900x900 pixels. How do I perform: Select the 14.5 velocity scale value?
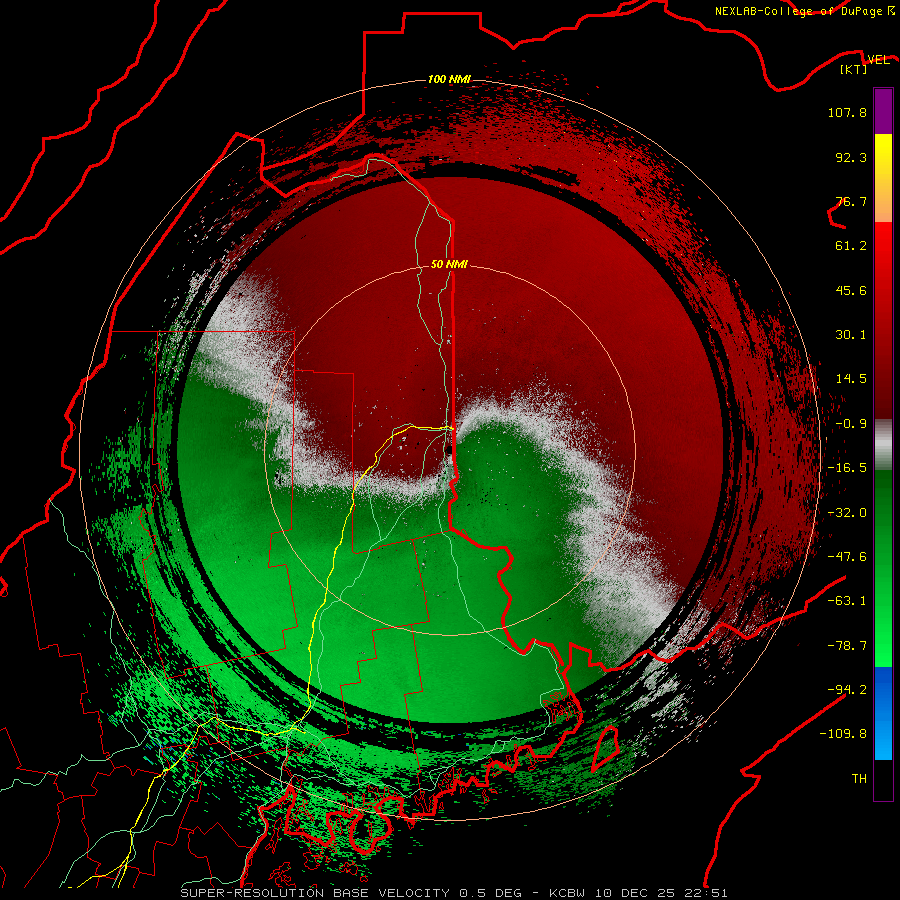tap(851, 379)
